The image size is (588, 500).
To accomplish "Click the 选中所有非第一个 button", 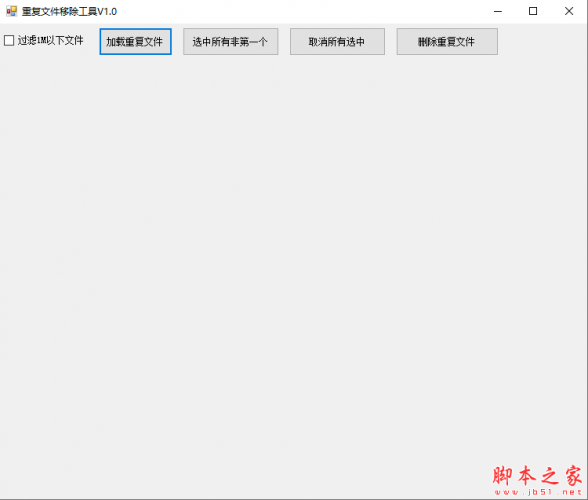I will [x=231, y=42].
